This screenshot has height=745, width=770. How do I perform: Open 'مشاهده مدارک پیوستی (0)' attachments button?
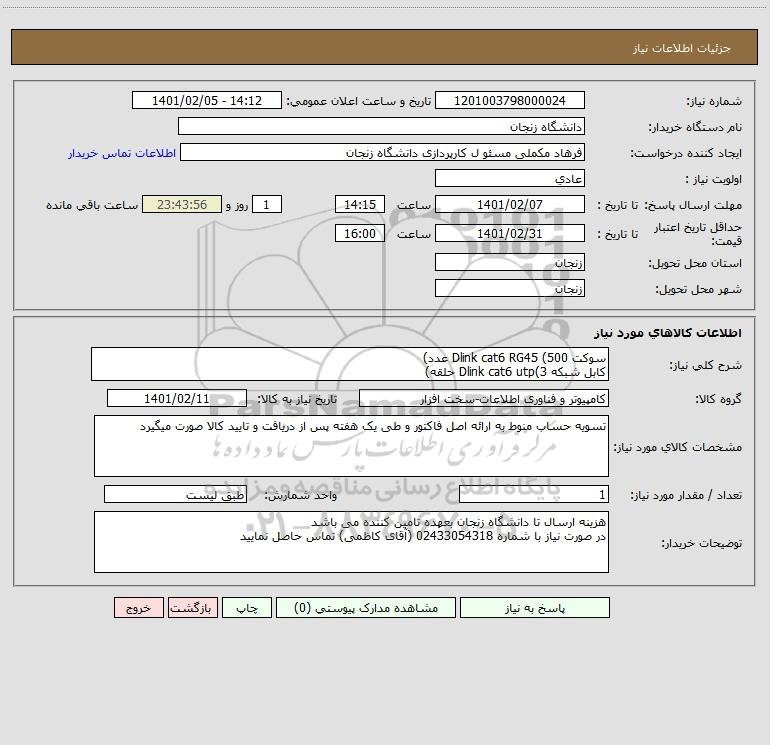[x=366, y=607]
